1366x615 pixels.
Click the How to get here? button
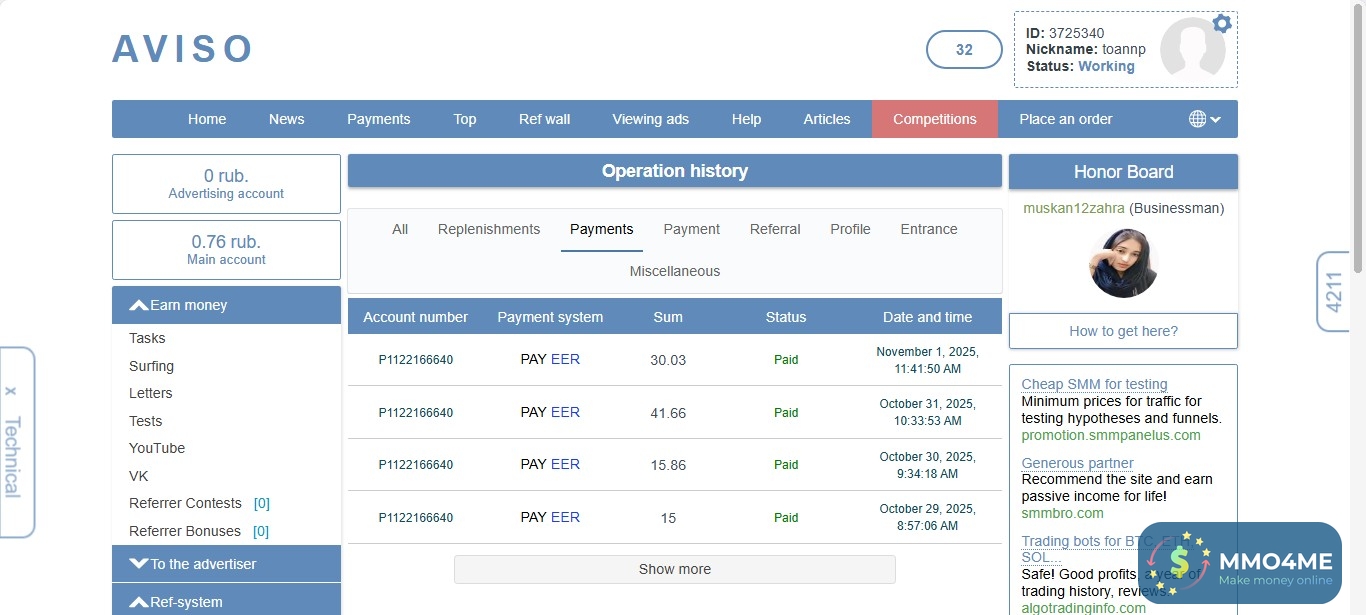(1123, 331)
